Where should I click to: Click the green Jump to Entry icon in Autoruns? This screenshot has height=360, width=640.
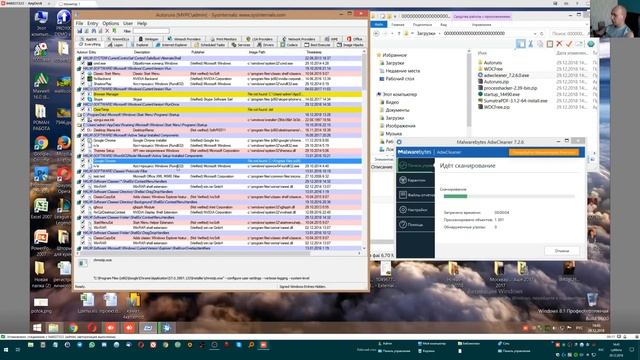click(x=114, y=31)
